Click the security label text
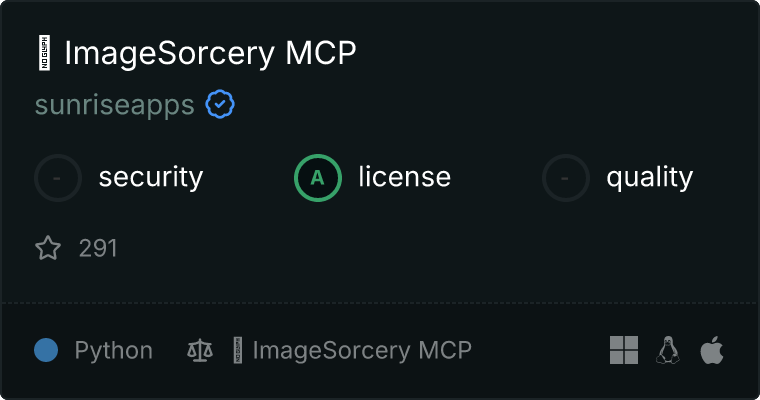Screen dimensions: 760x400 click(151, 177)
